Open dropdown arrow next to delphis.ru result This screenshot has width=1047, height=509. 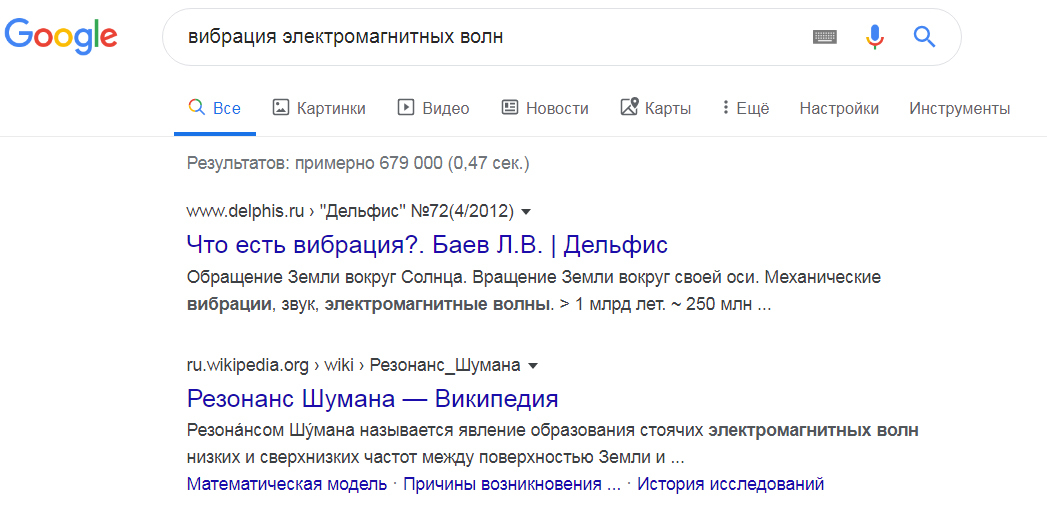(526, 212)
